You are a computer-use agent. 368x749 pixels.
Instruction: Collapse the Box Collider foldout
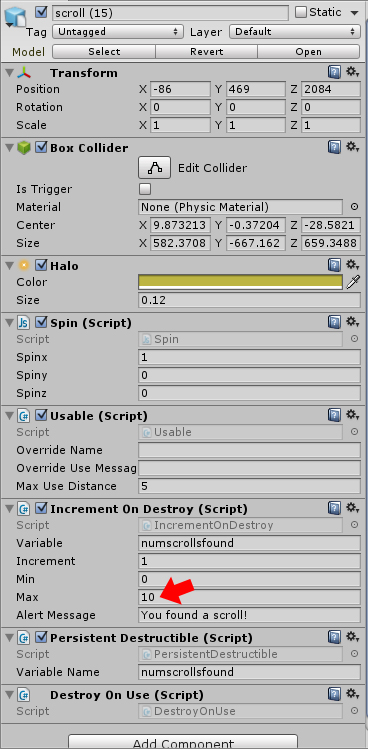9,148
